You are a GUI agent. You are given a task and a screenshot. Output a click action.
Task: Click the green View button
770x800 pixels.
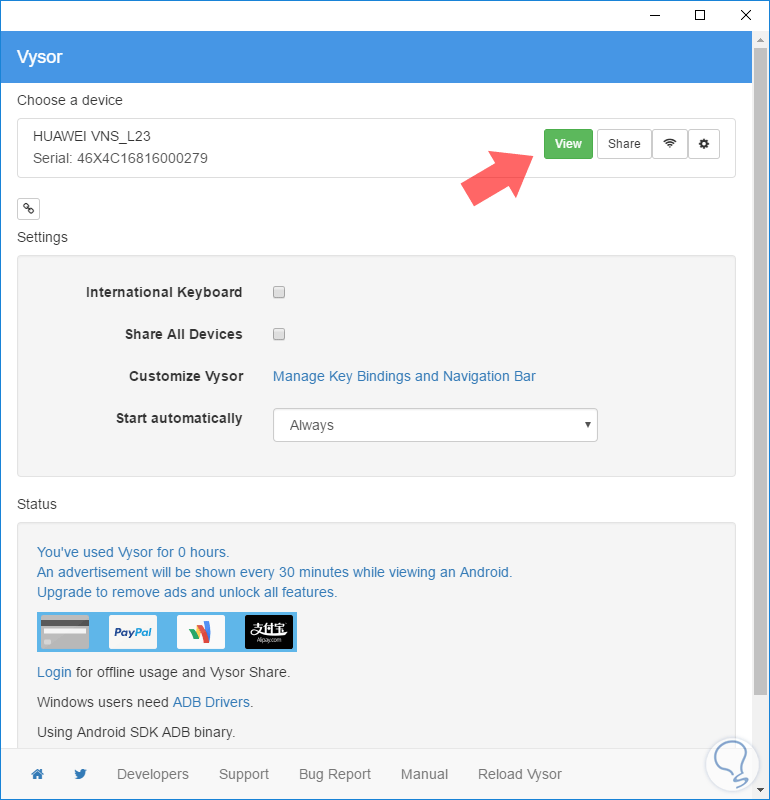(568, 144)
